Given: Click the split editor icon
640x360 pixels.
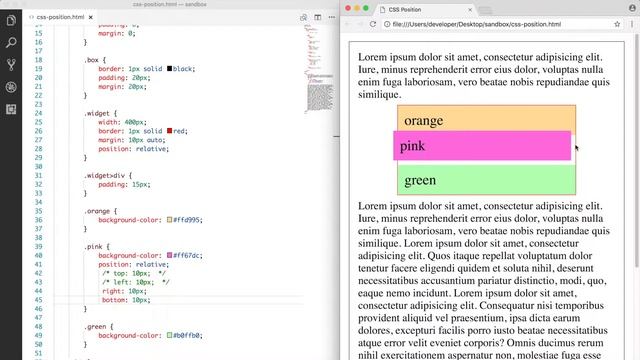Looking at the screenshot, I should pyautogui.click(x=318, y=17).
